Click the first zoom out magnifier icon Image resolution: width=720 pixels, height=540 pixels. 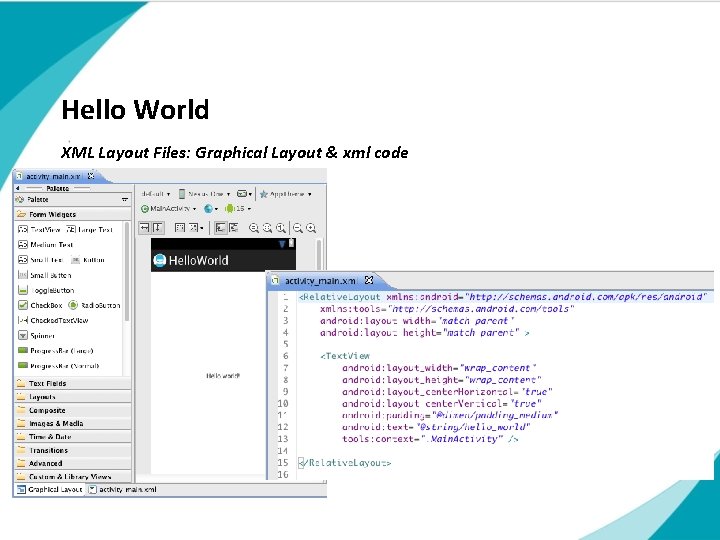click(x=253, y=228)
